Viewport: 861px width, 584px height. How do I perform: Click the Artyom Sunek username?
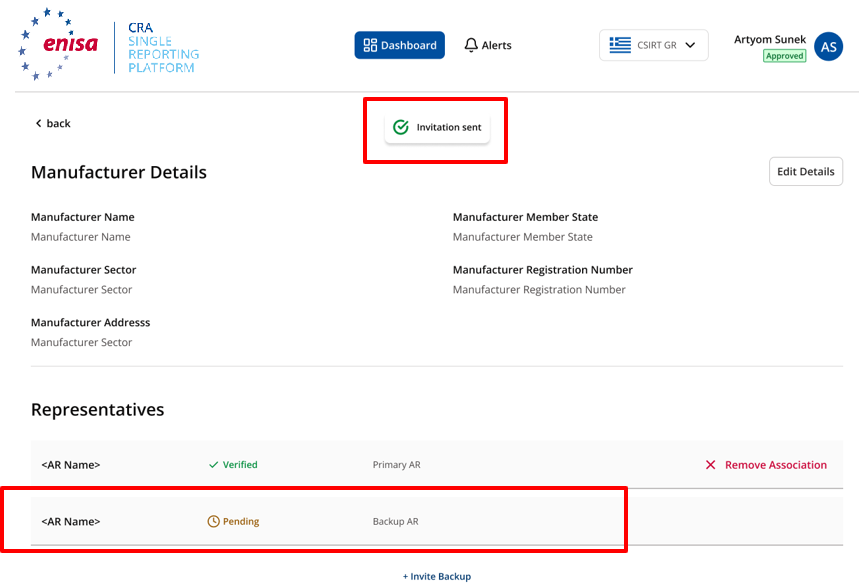click(770, 40)
